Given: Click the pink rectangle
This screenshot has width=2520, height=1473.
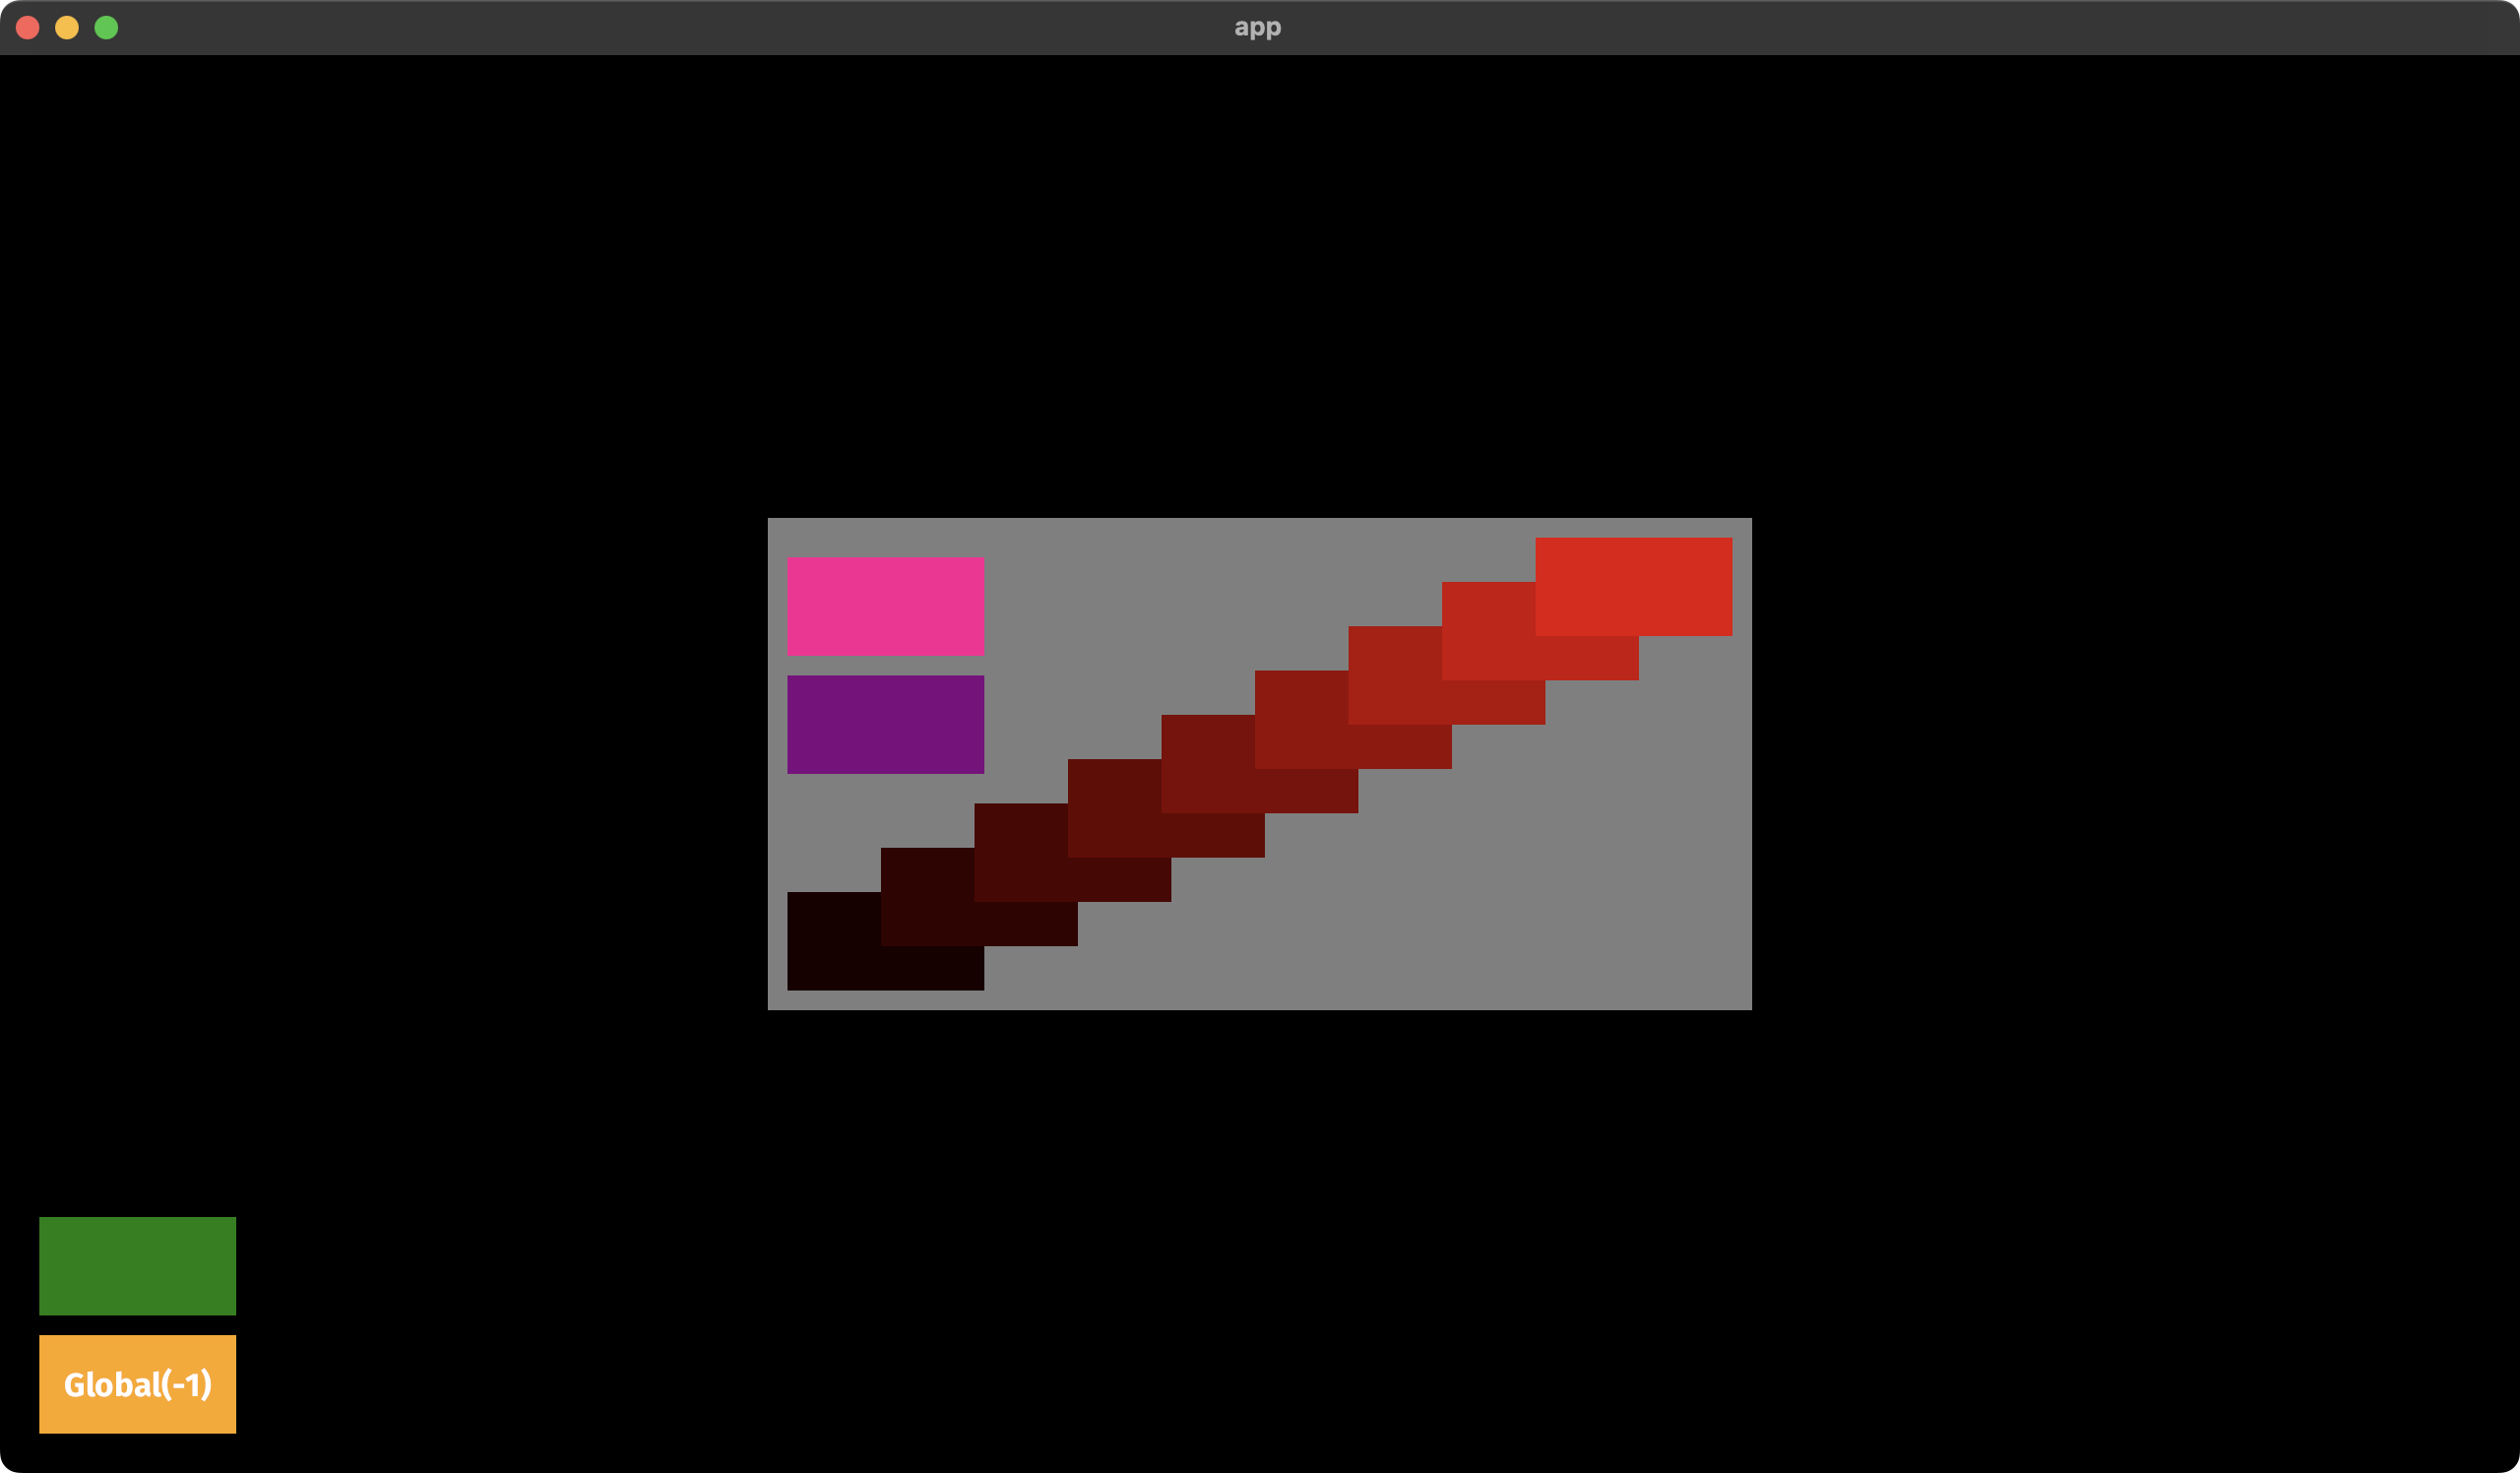Looking at the screenshot, I should click(885, 606).
